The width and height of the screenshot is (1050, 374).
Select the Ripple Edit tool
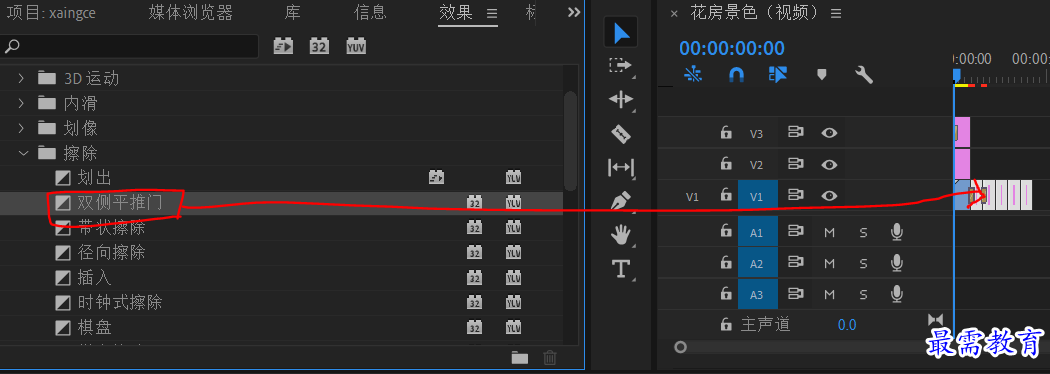tap(620, 100)
